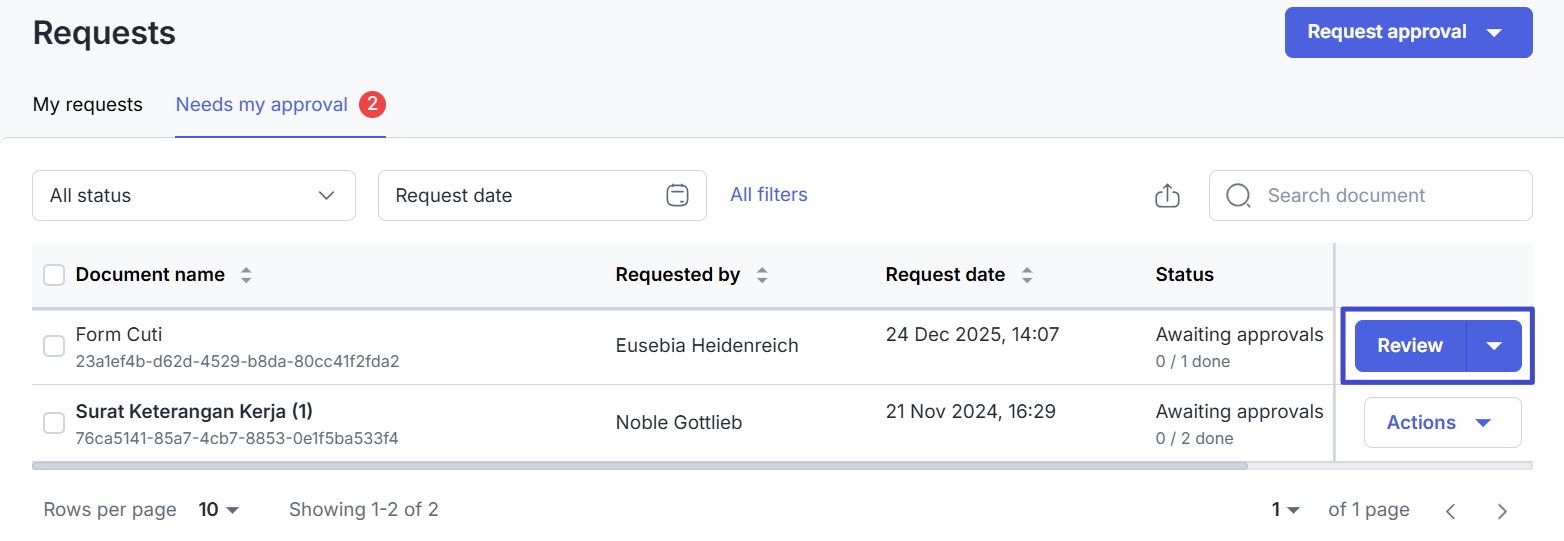Click the Review button for Form Cuti
Screen dimensions: 1564x541
[x=1410, y=346]
